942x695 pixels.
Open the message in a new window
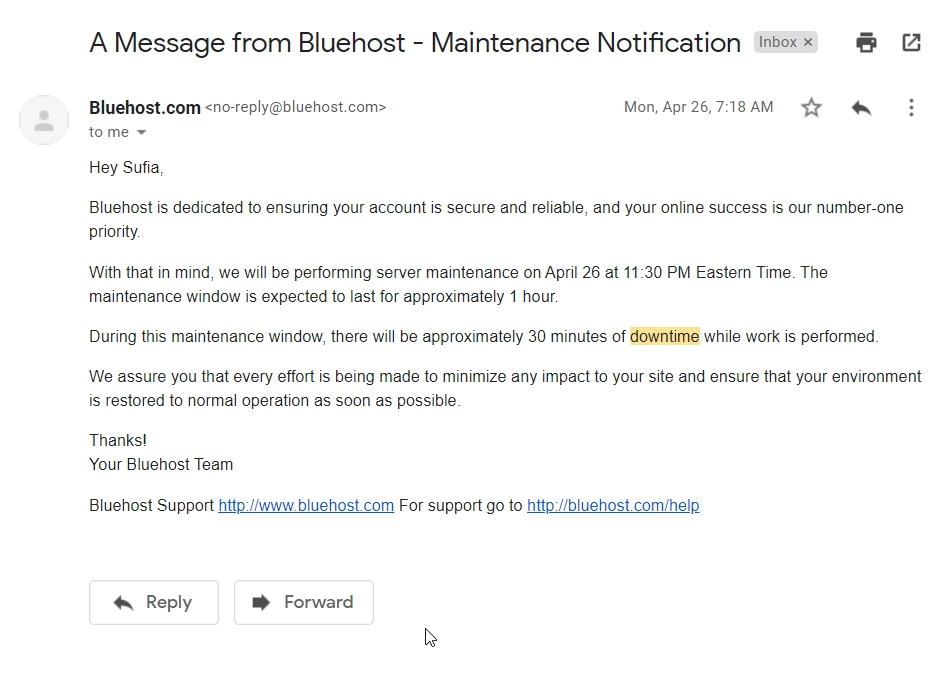[911, 43]
